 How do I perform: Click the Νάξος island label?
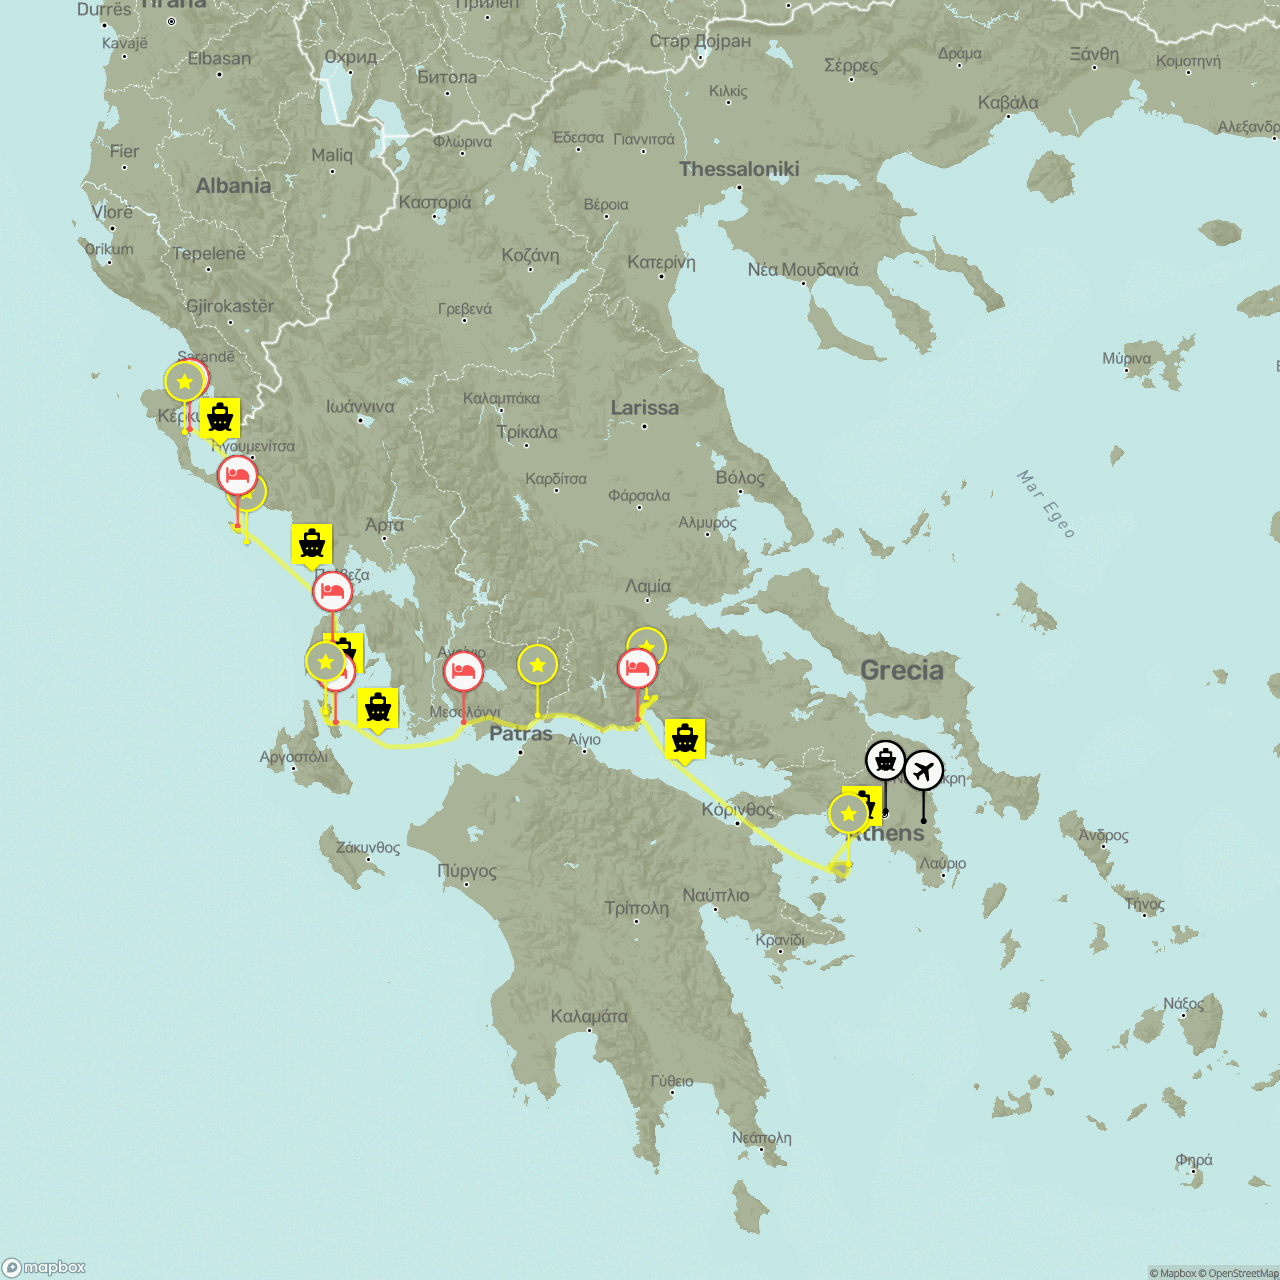coord(1184,1003)
